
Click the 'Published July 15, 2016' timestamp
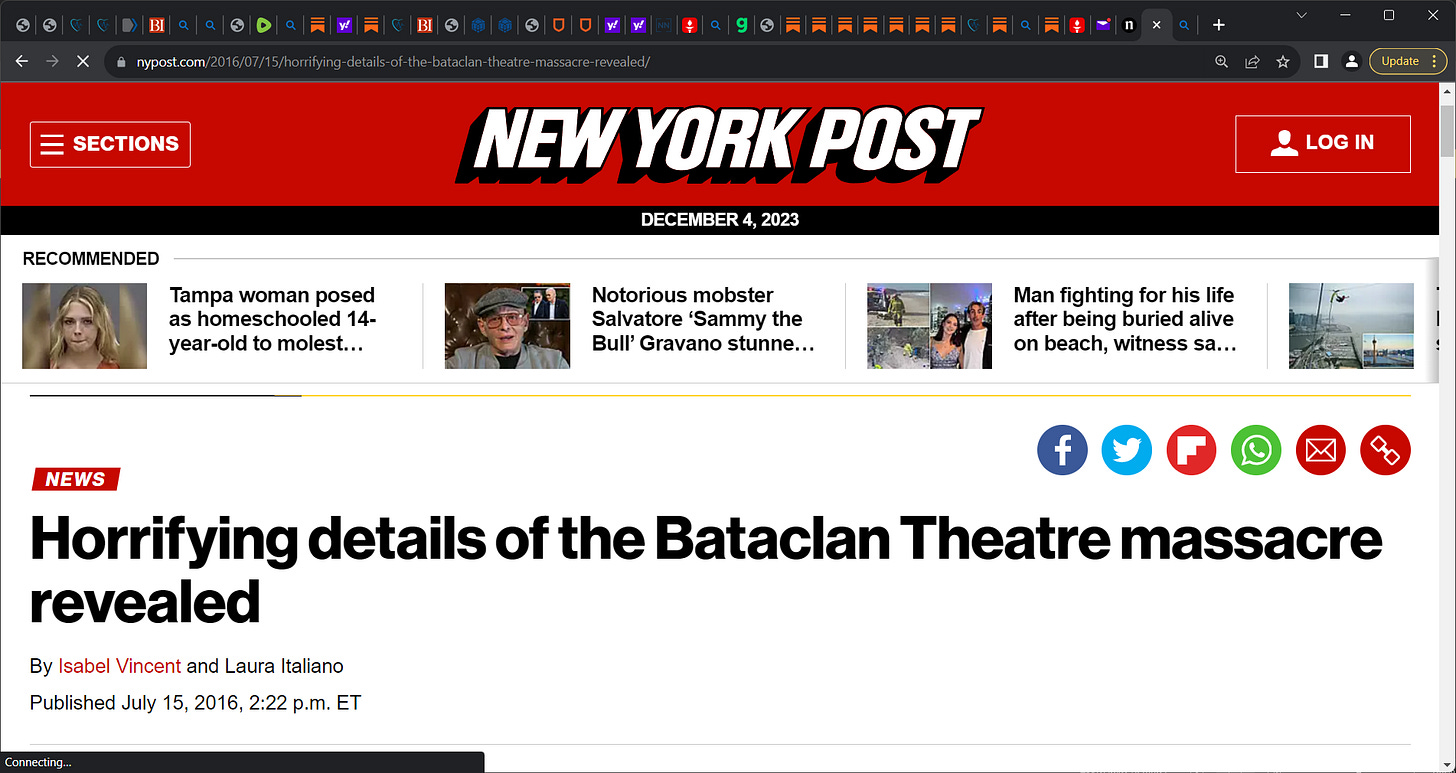(x=195, y=703)
